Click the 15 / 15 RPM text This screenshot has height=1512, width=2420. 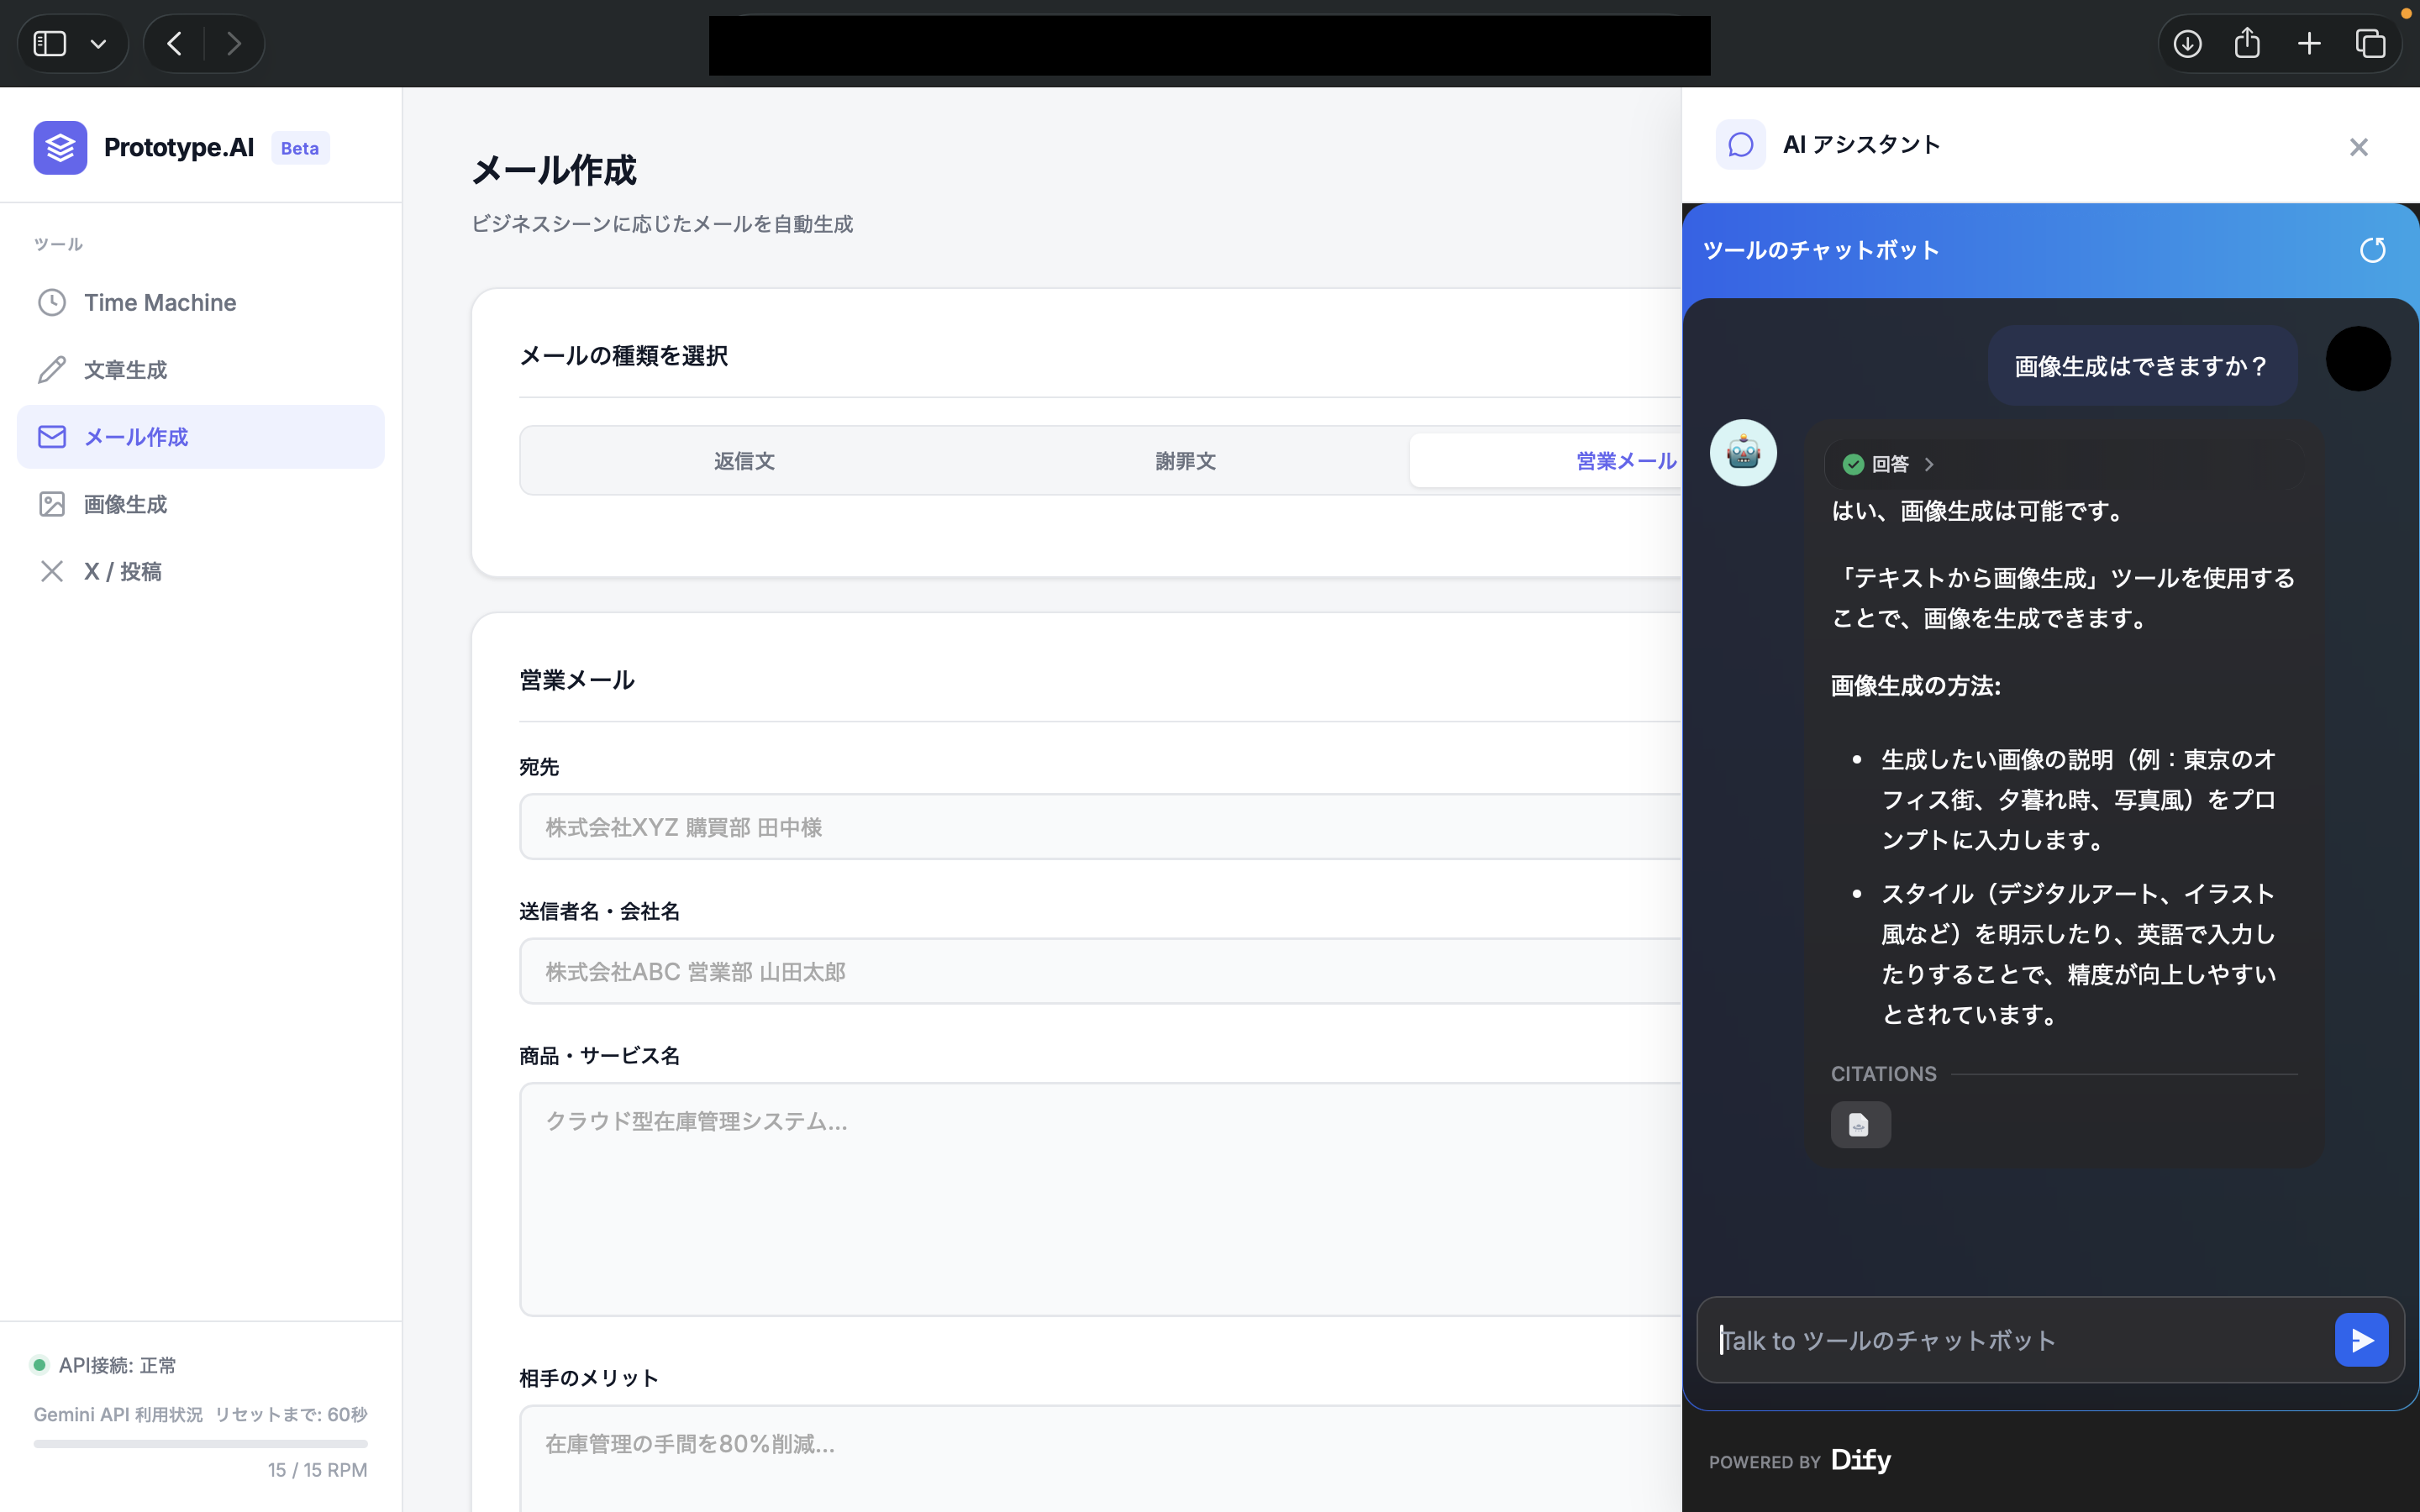click(x=317, y=1470)
